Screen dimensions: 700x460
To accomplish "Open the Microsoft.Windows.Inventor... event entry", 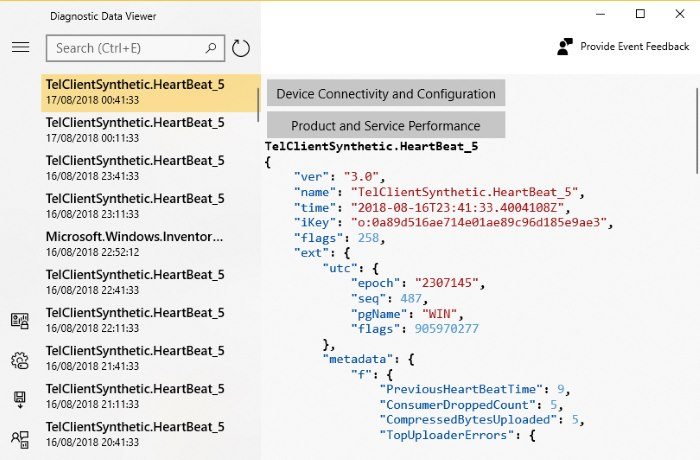I will coord(135,244).
